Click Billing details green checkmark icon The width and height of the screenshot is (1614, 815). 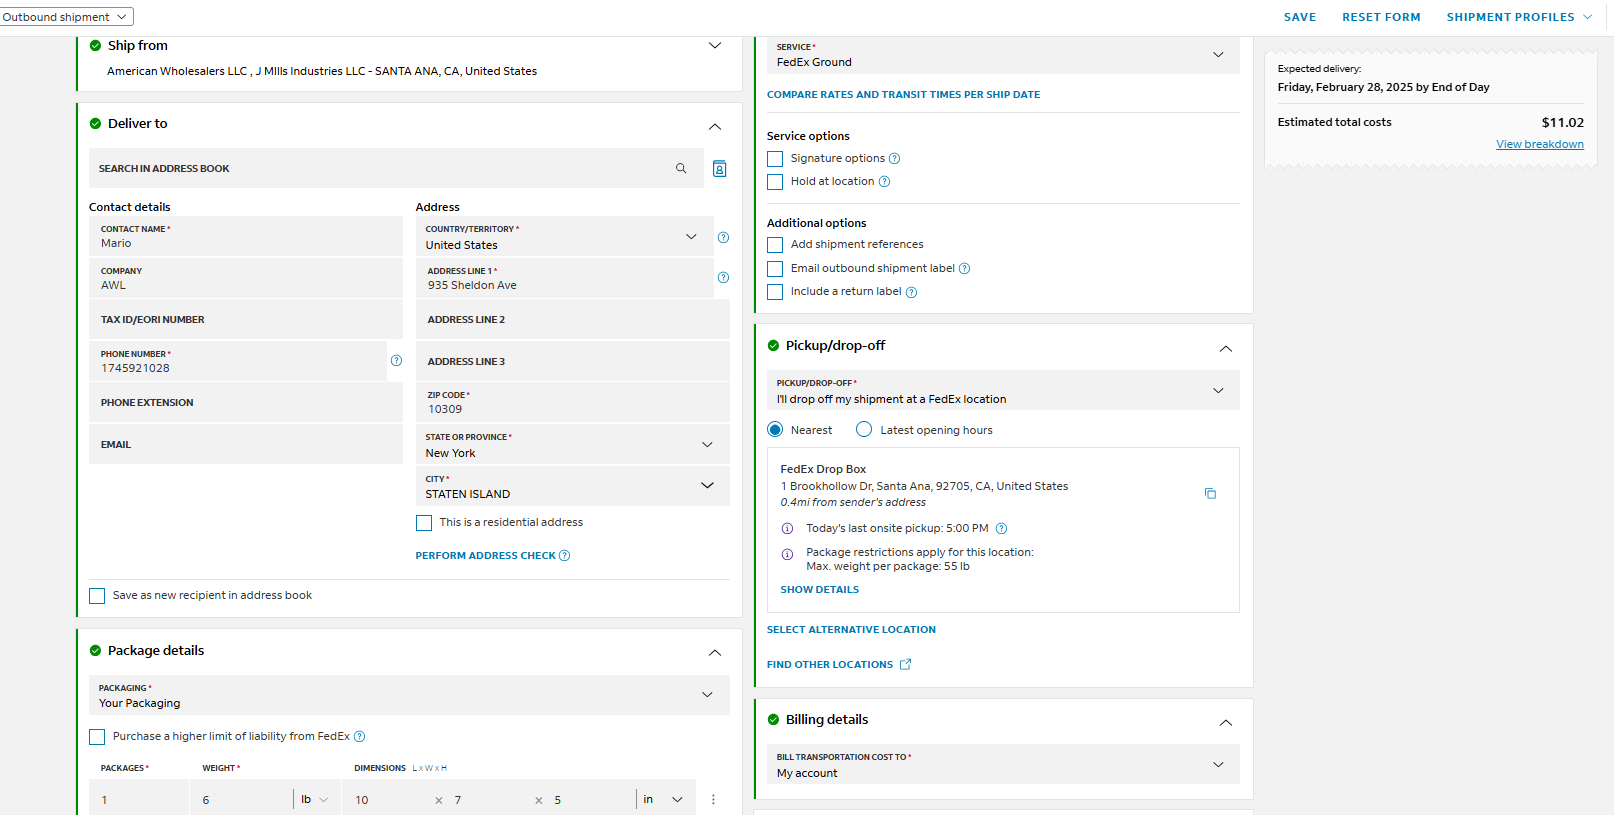pos(773,720)
